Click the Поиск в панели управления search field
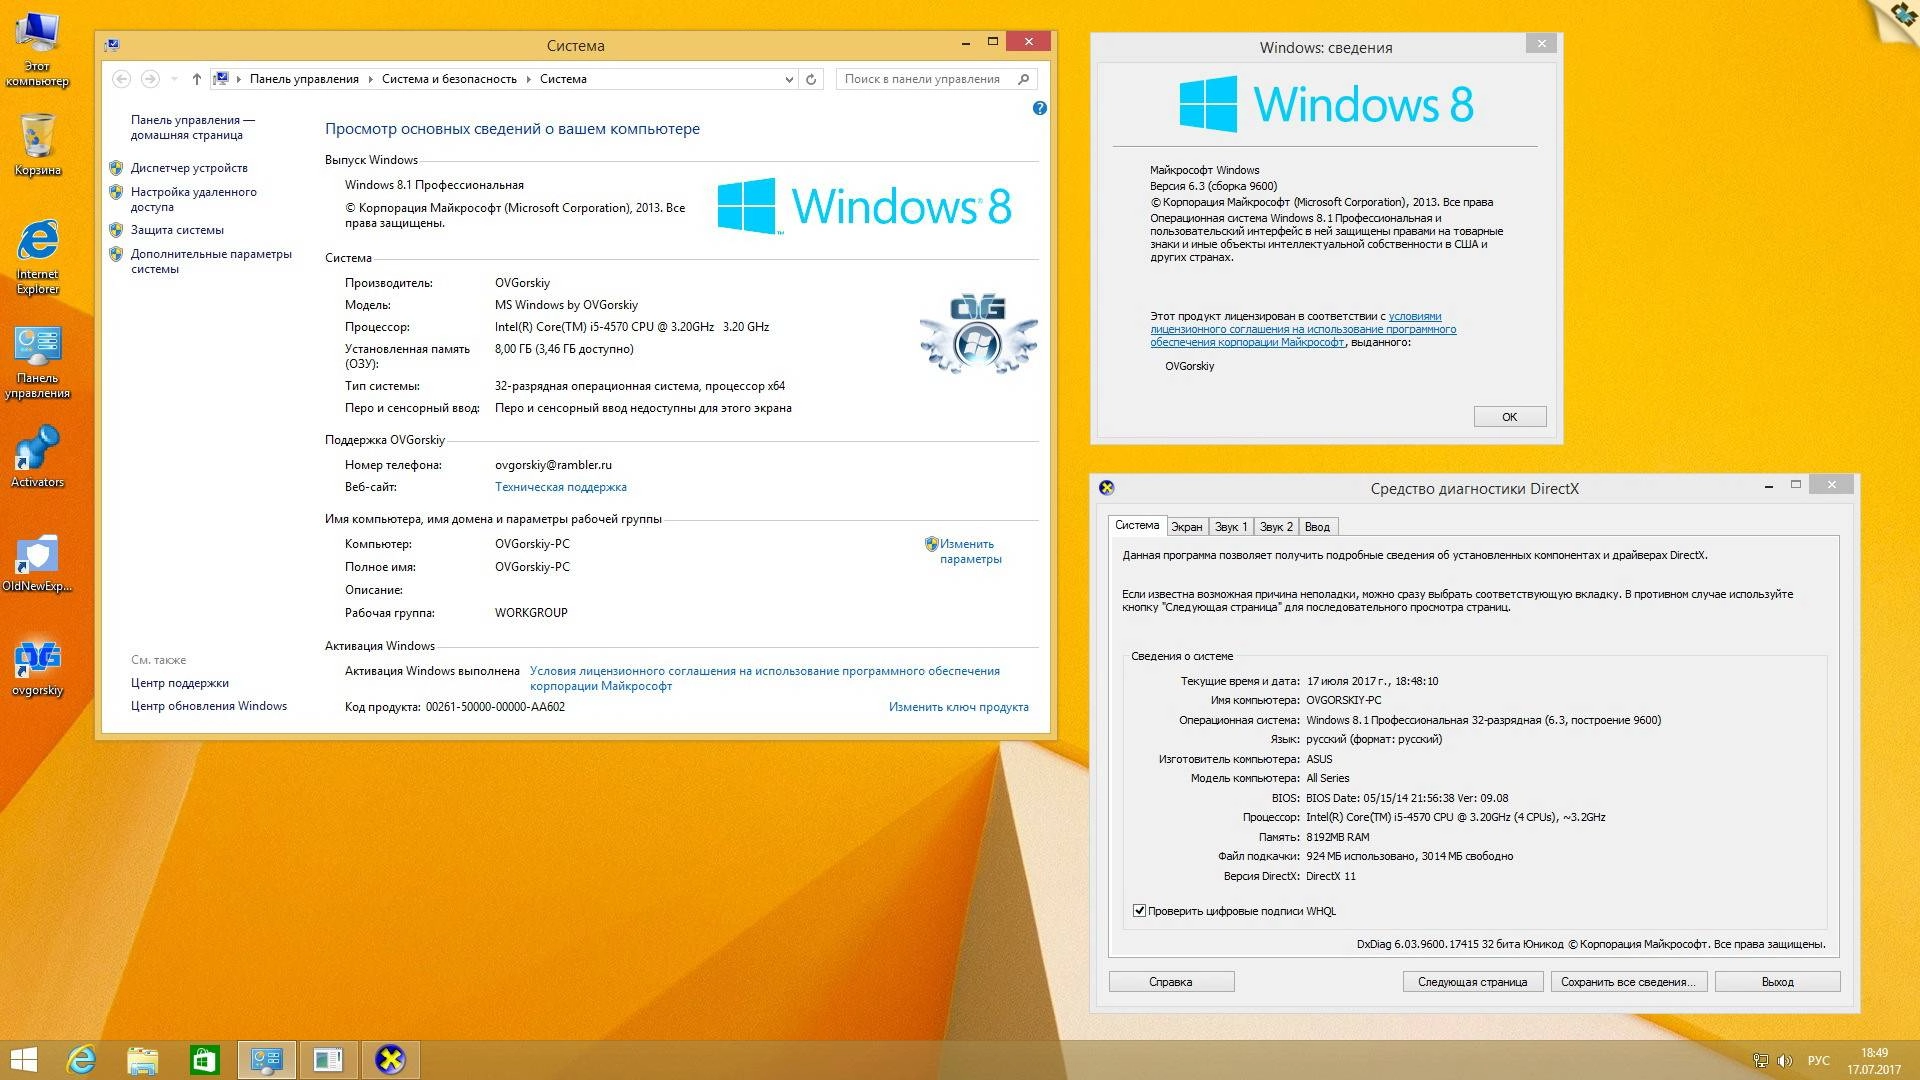This screenshot has width=1920, height=1080. click(930, 79)
